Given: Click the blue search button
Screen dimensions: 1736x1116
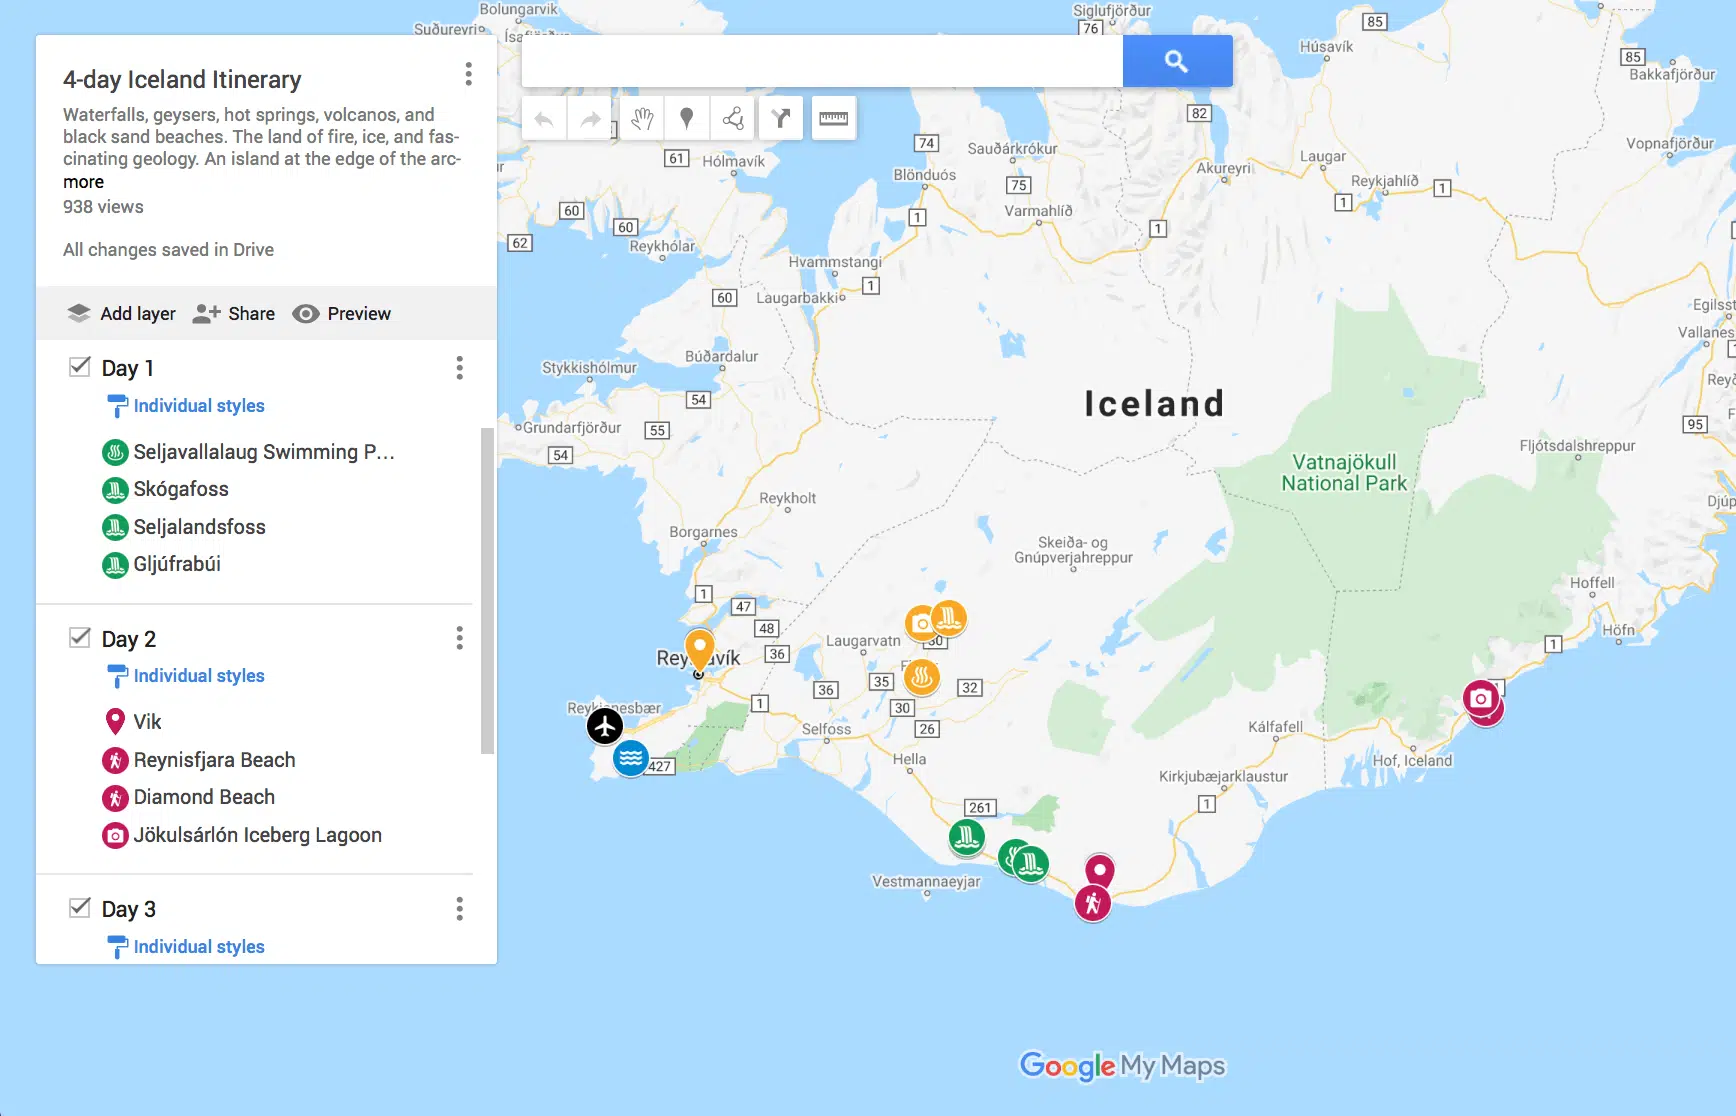Looking at the screenshot, I should click(1176, 62).
